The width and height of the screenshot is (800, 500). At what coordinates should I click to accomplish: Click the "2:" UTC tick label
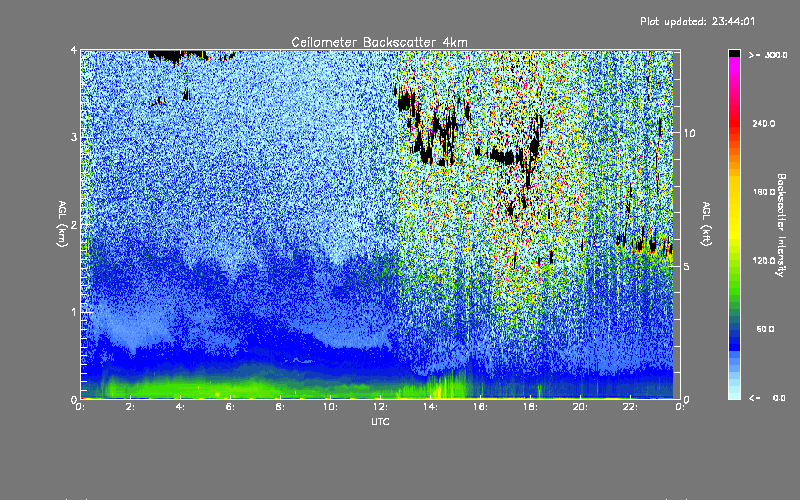[x=131, y=407]
